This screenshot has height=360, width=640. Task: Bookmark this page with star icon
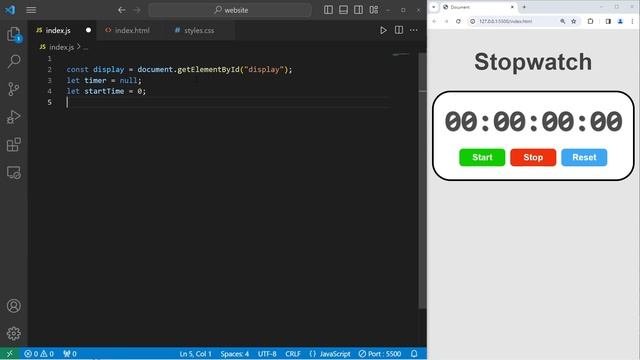click(573, 21)
